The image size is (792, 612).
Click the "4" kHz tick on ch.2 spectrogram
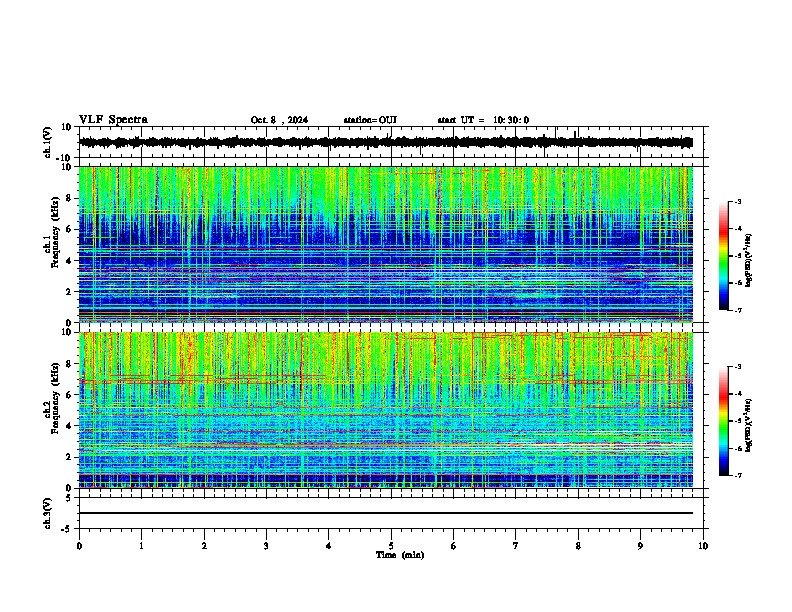tap(69, 426)
